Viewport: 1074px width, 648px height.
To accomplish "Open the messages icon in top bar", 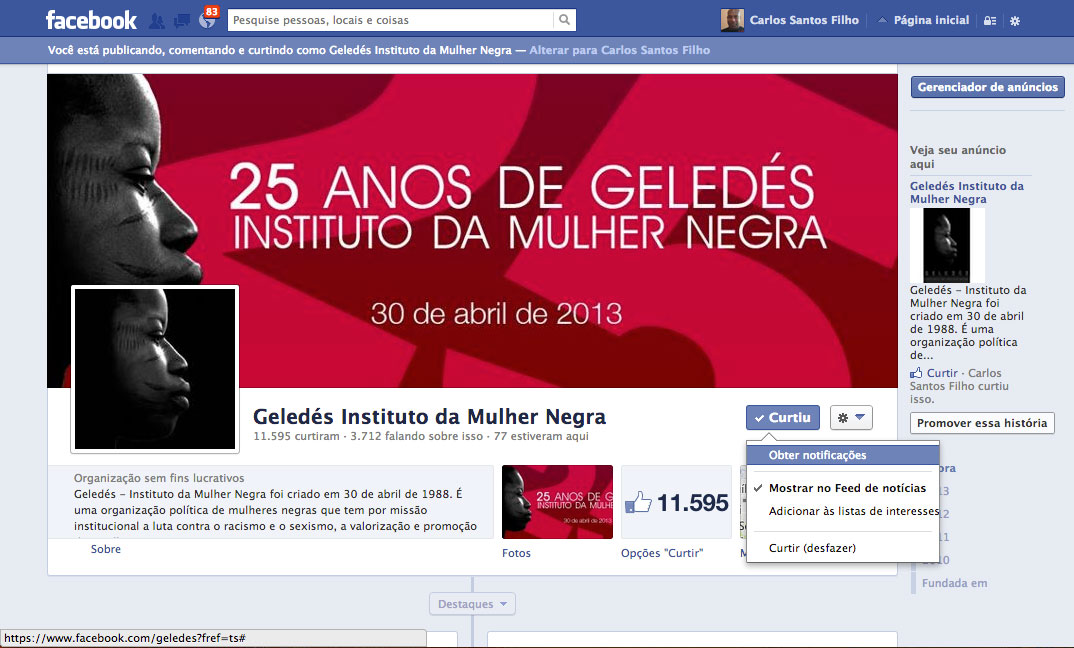I will tap(182, 21).
